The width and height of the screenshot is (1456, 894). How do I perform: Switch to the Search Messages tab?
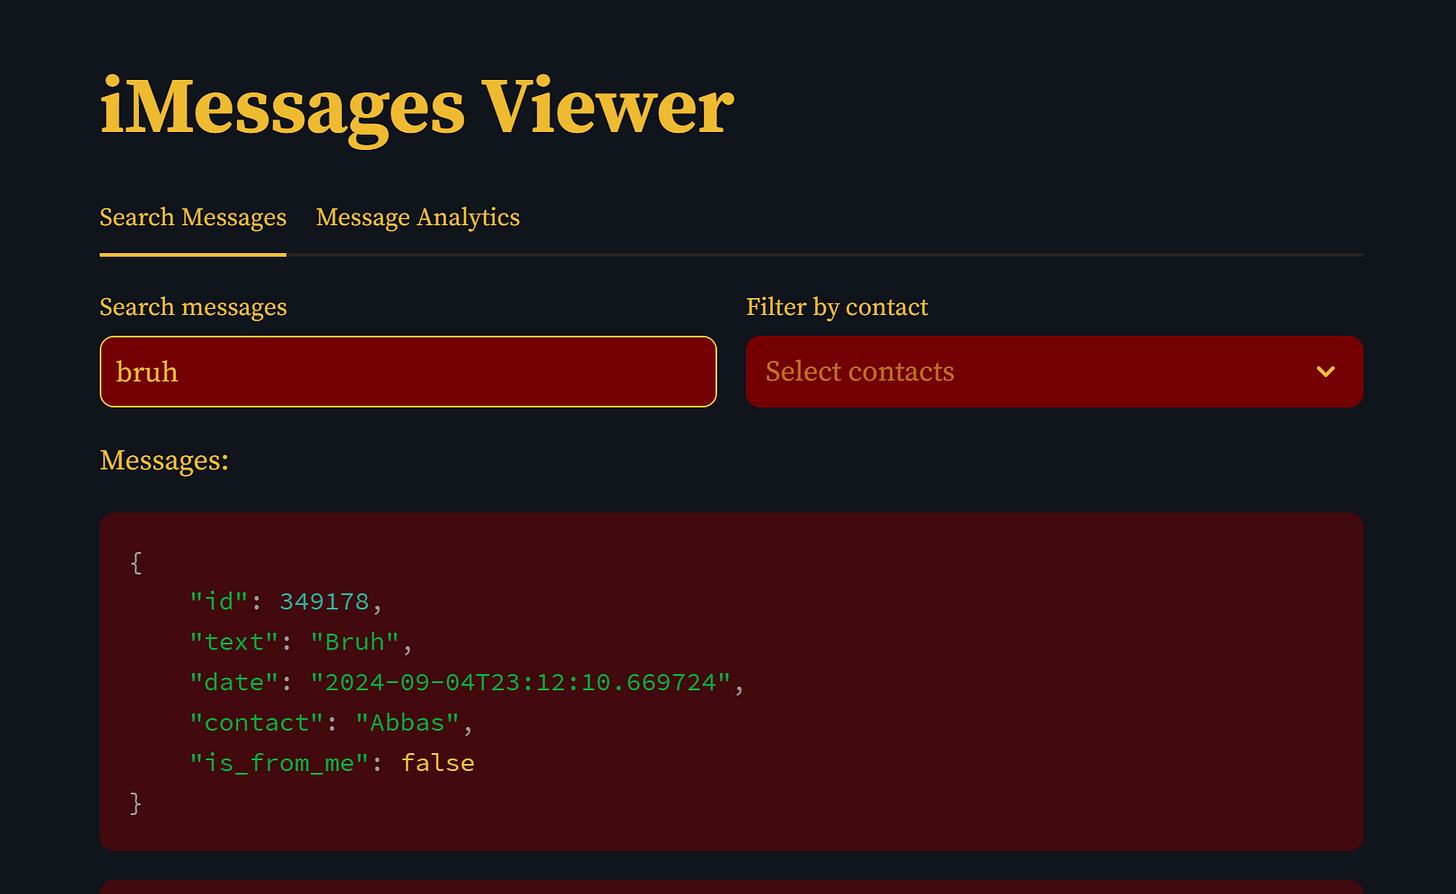pos(193,218)
